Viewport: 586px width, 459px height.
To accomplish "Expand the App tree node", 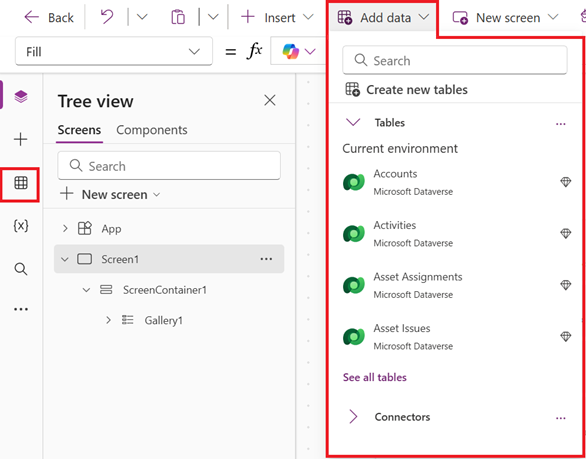I will tap(65, 228).
